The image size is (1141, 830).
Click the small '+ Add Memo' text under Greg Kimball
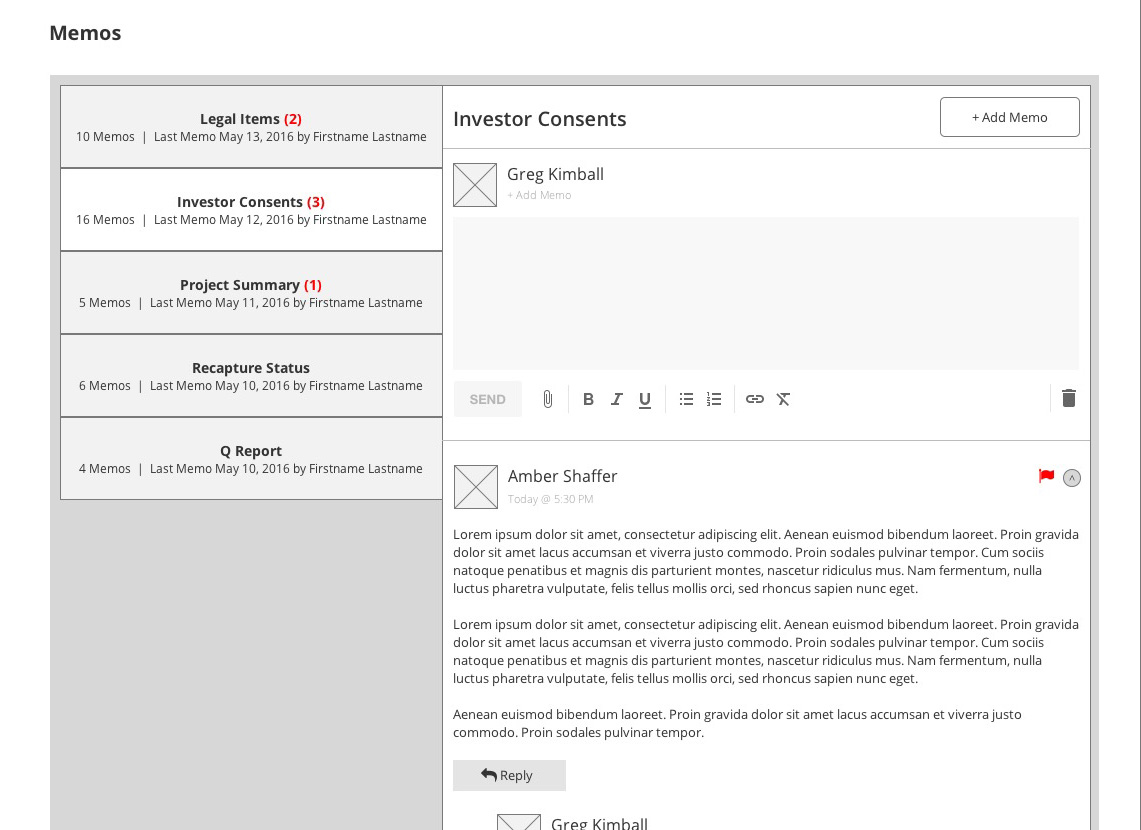click(539, 195)
